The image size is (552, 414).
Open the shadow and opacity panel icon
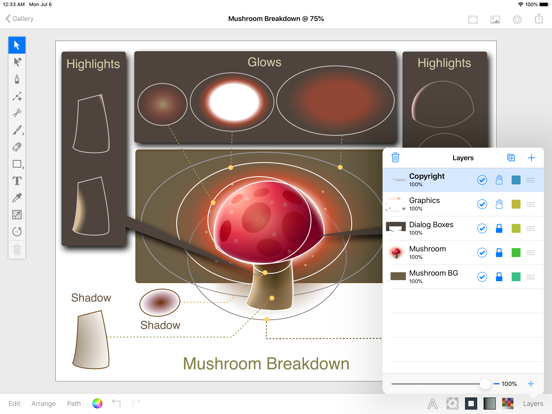(452, 403)
